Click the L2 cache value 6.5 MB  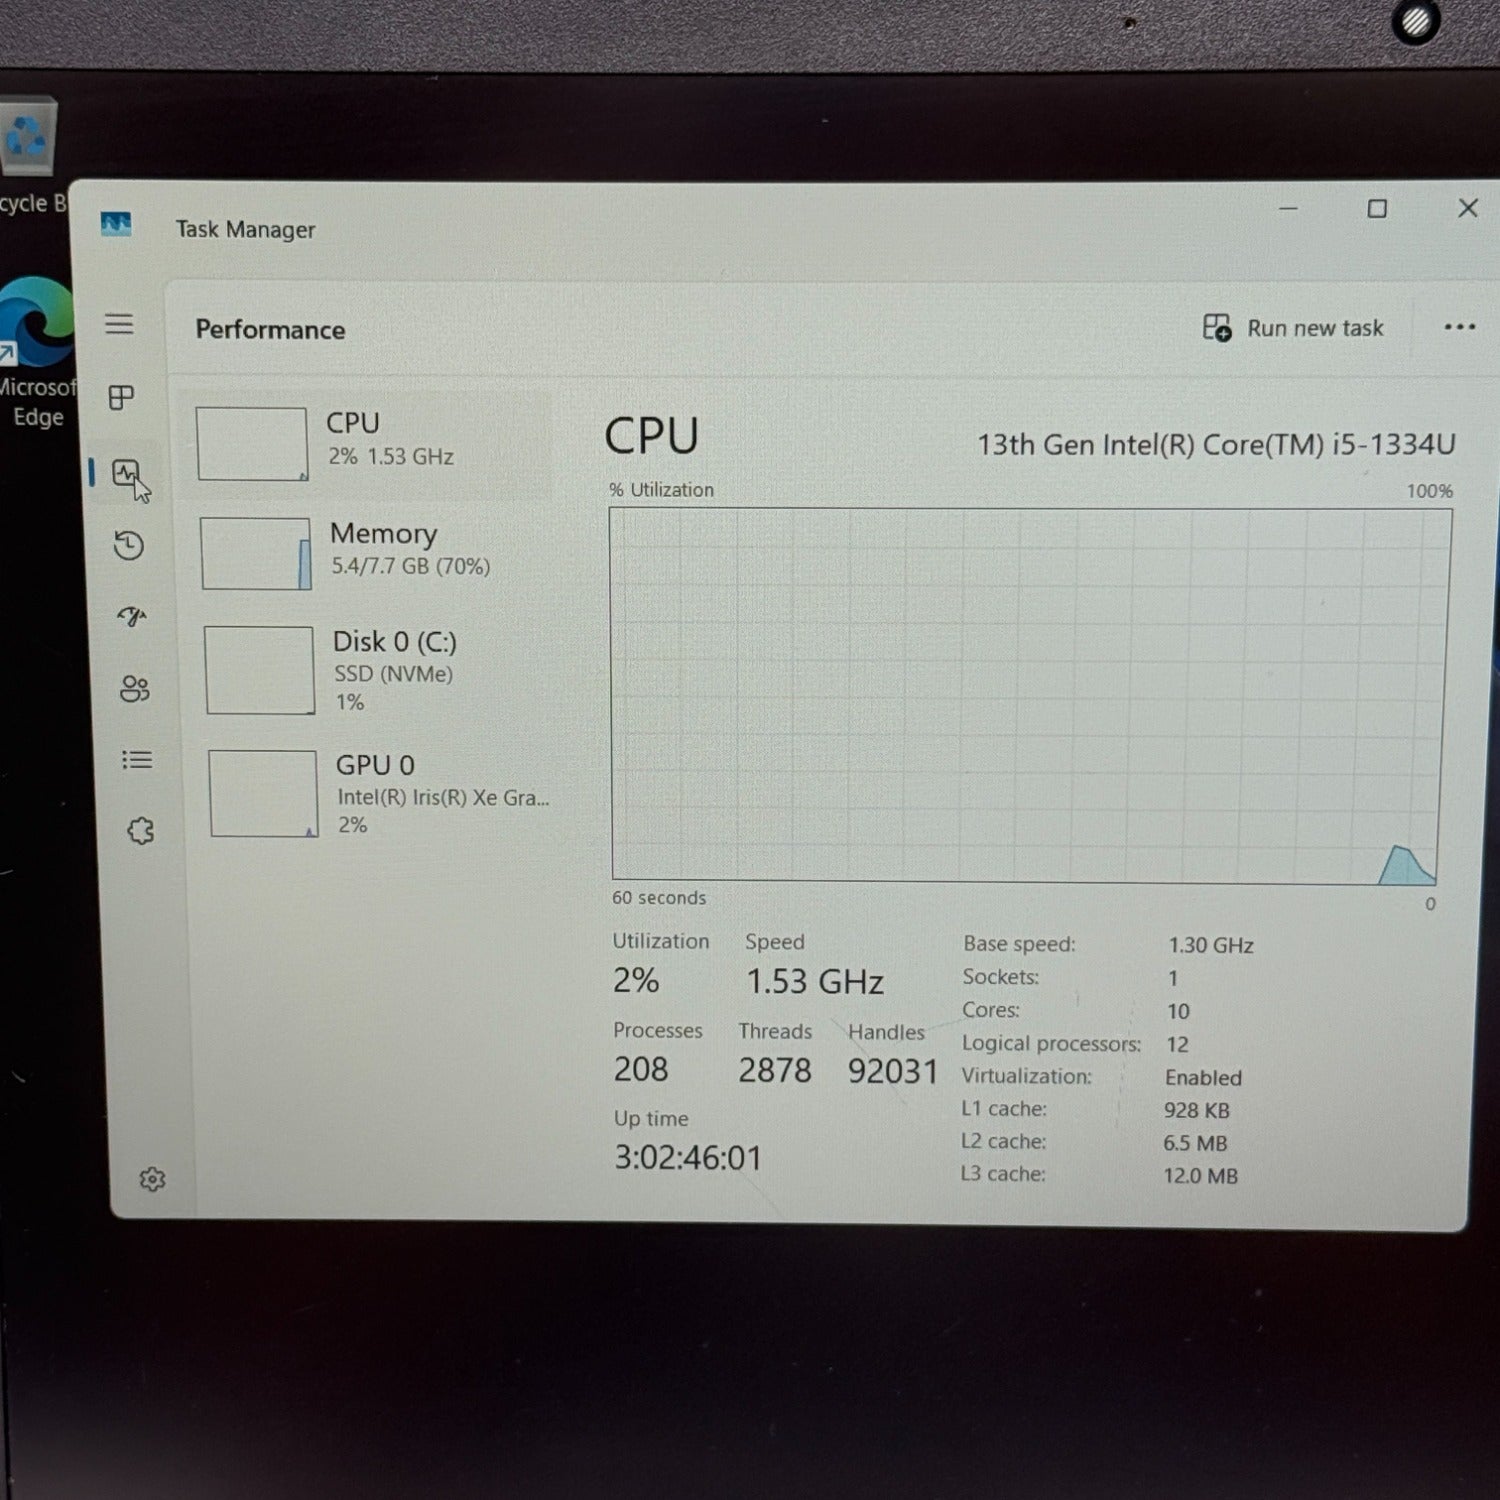[x=1195, y=1143]
